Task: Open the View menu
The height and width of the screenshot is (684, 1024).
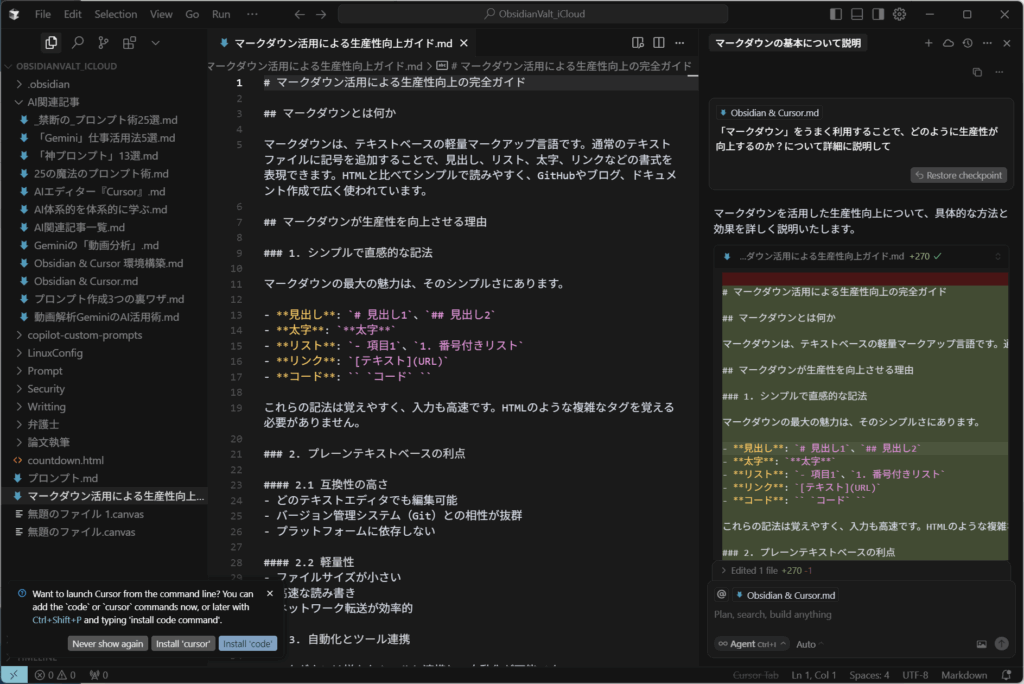Action: (x=161, y=15)
